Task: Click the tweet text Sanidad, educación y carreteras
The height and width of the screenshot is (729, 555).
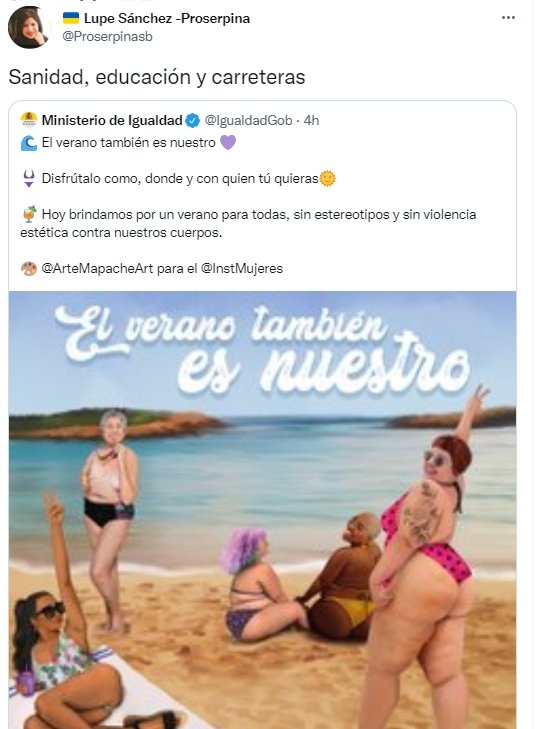Action: [x=157, y=77]
